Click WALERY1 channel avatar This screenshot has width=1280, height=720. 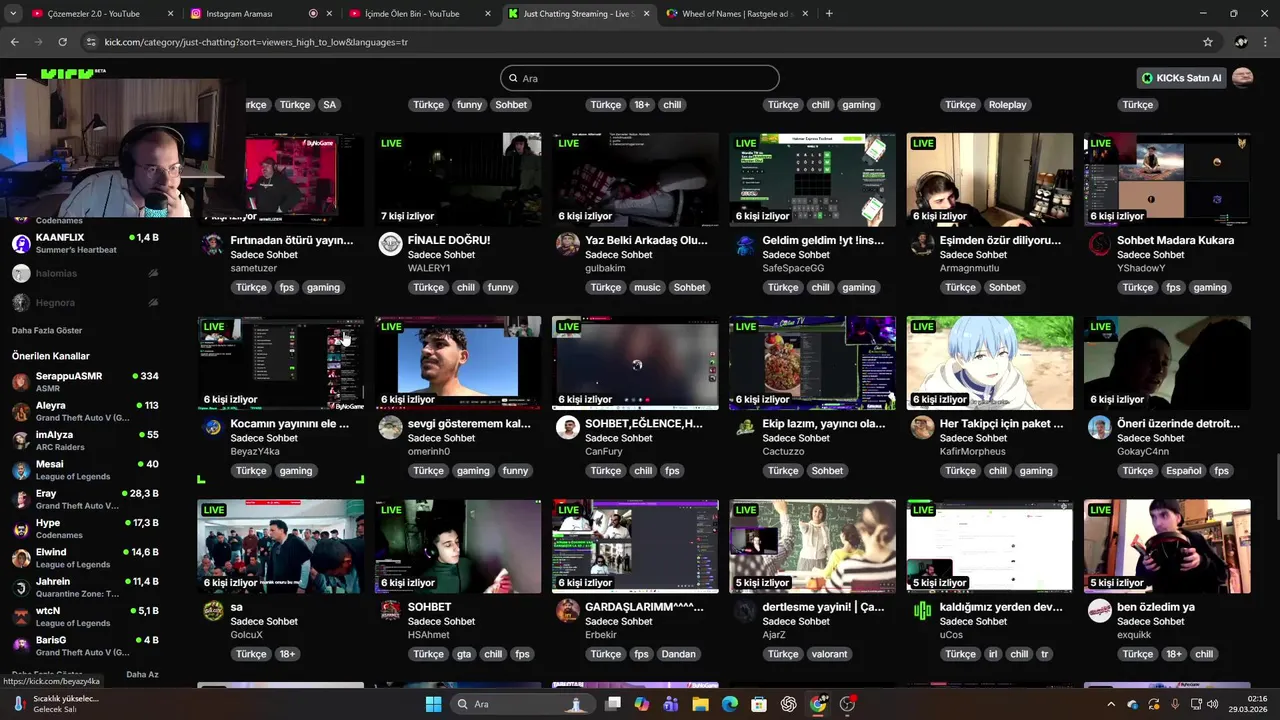390,245
